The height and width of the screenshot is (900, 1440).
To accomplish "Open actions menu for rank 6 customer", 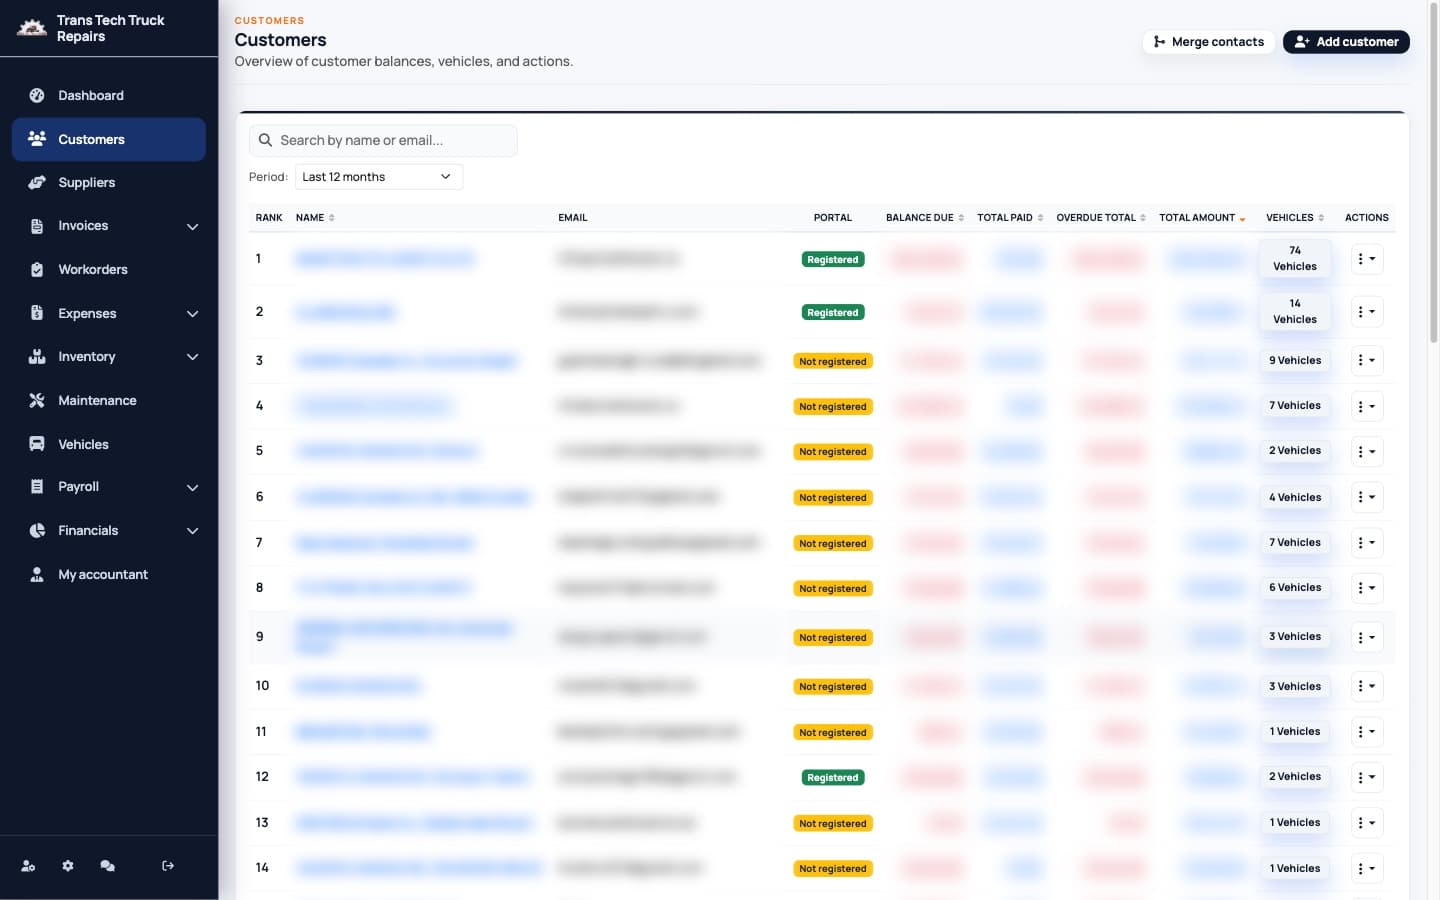I will click(x=1366, y=497).
